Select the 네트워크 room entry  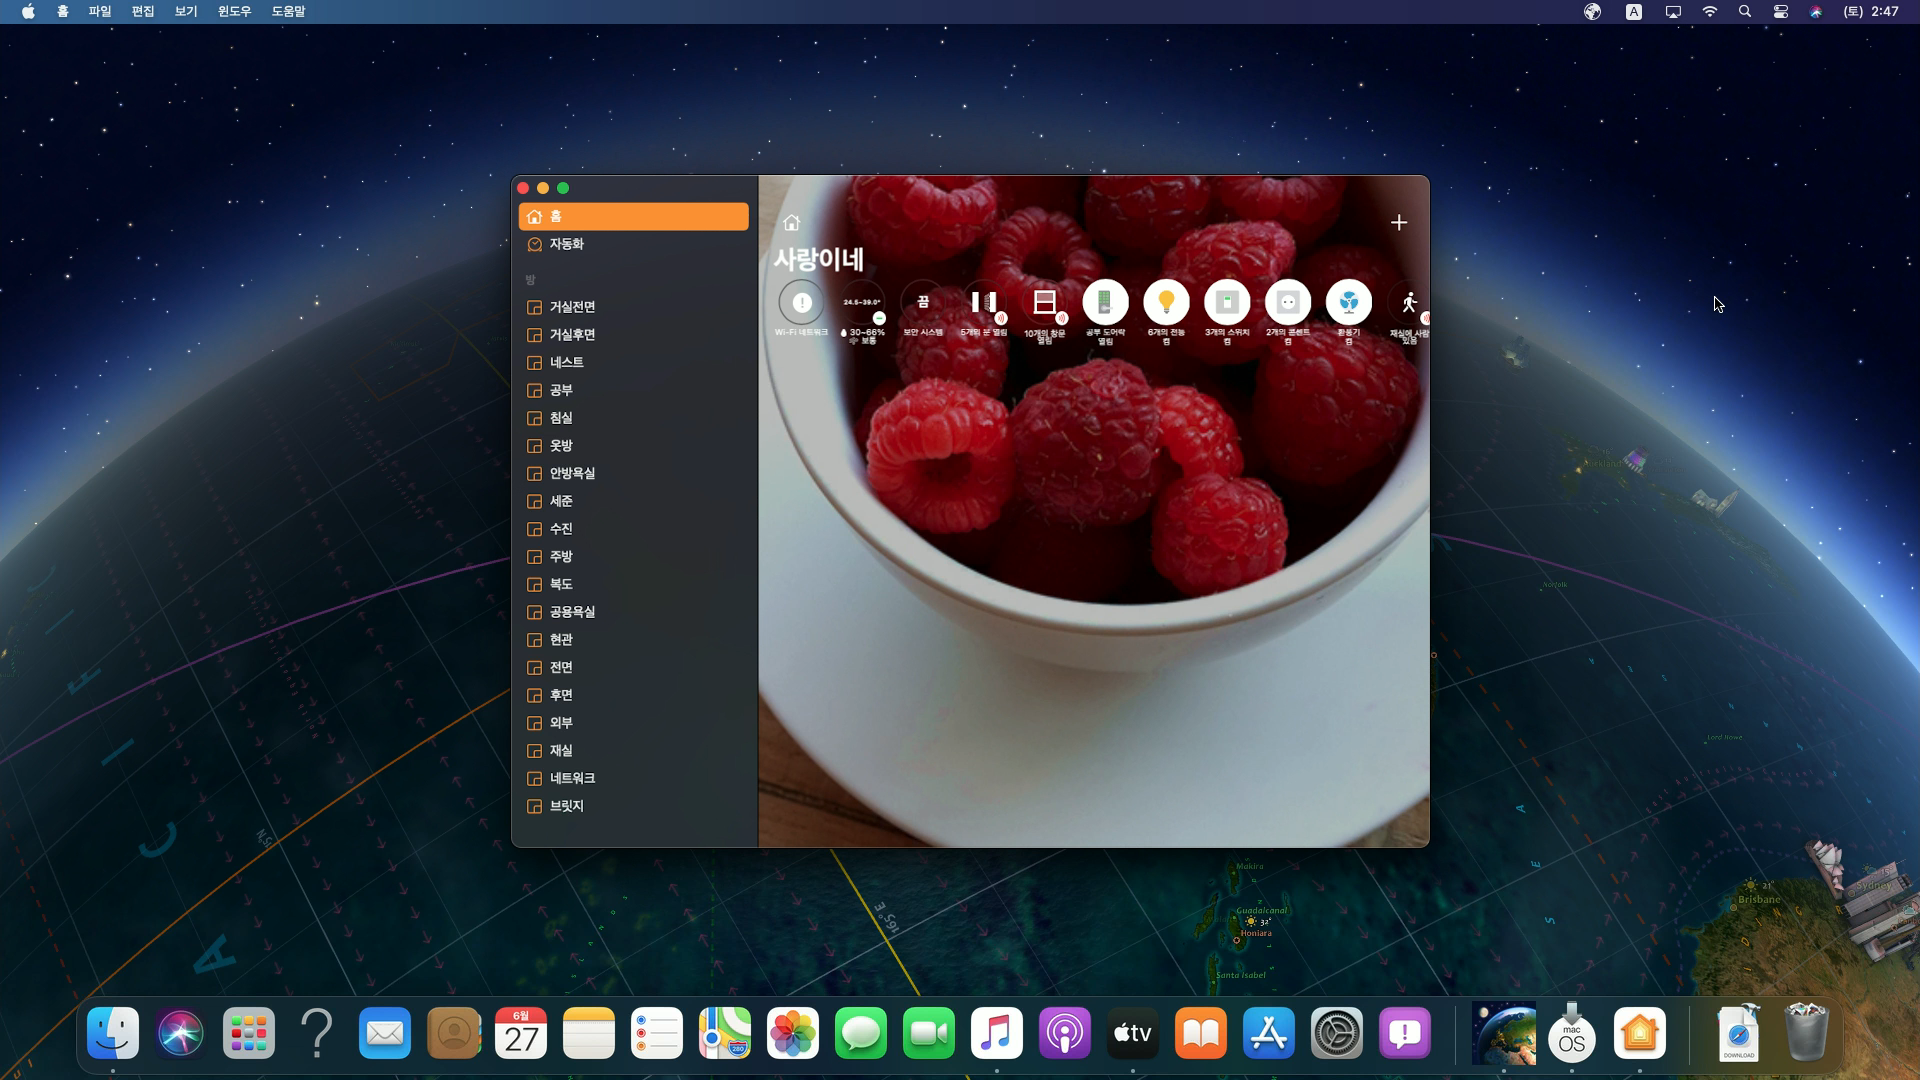point(572,778)
